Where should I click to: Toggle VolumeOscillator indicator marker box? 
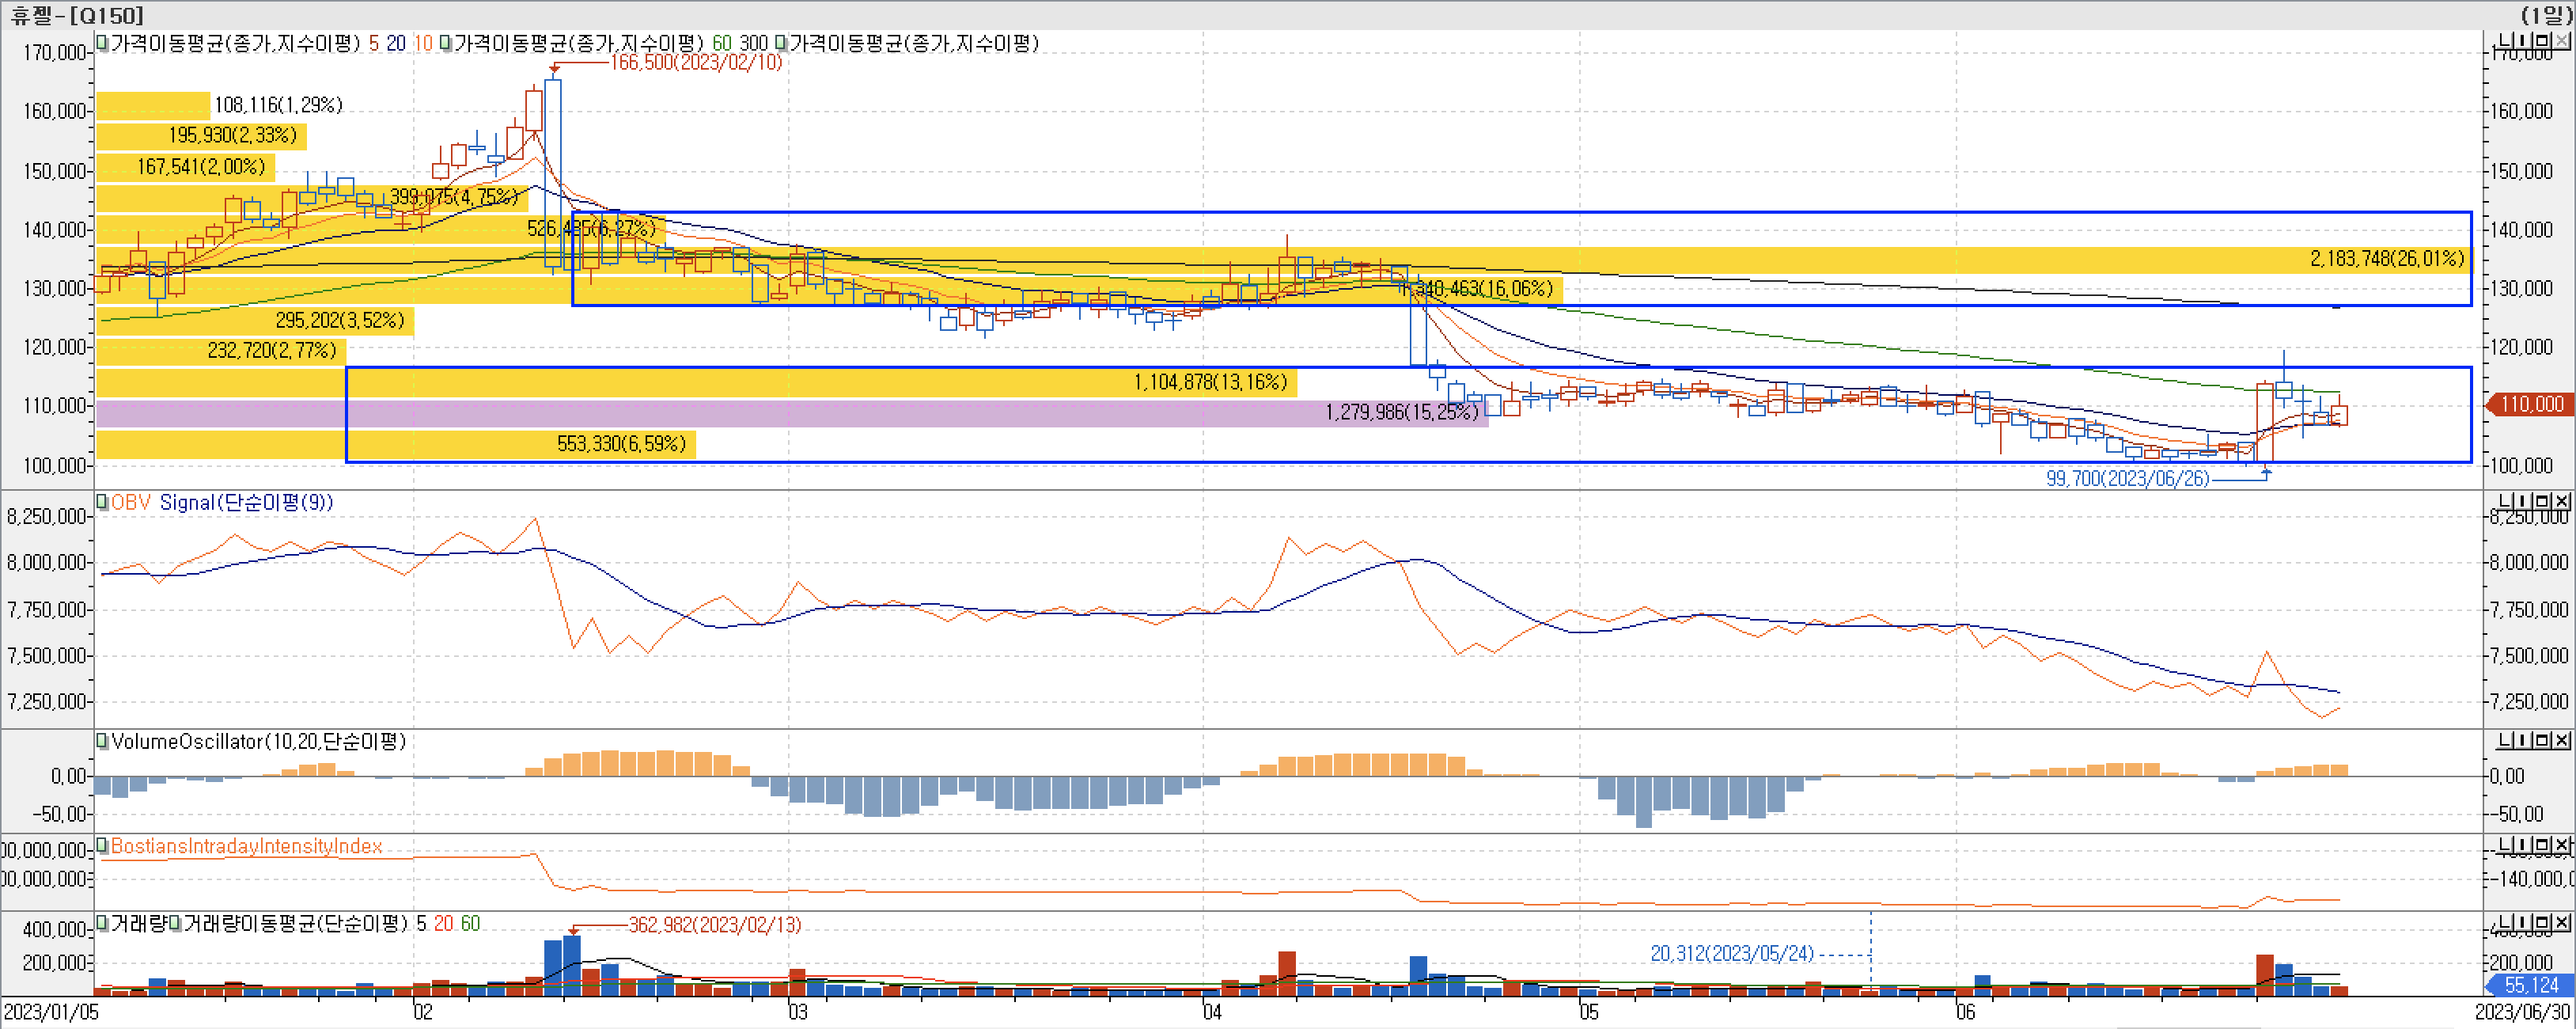(102, 741)
